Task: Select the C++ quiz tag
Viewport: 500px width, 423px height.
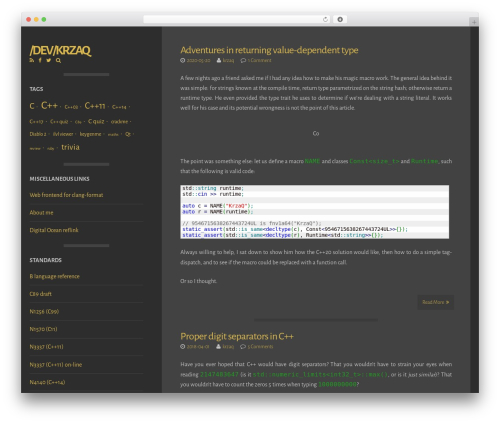Action: coord(59,122)
